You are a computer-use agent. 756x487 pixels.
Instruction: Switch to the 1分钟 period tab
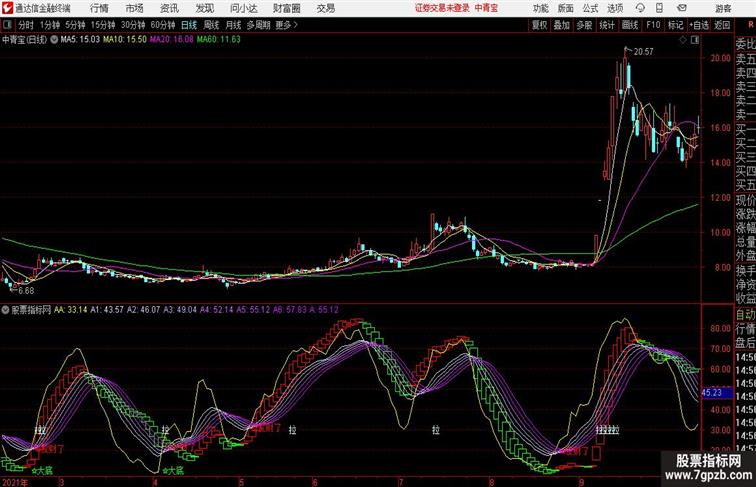[x=50, y=25]
